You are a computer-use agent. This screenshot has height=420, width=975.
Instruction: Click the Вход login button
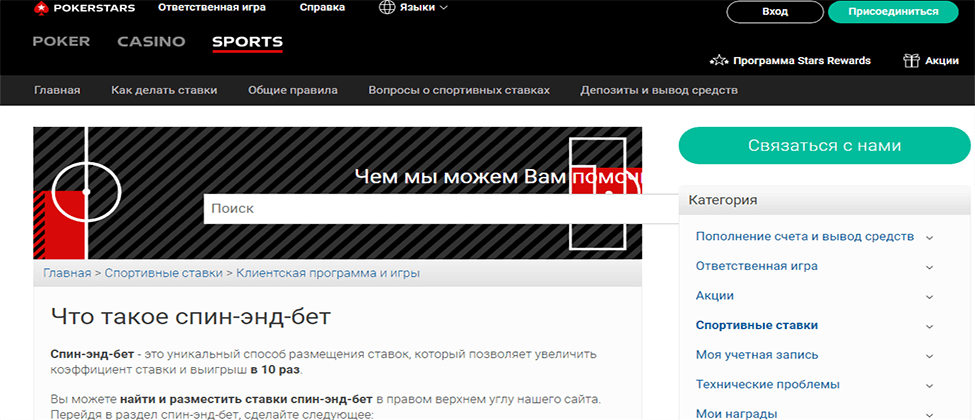click(x=775, y=12)
